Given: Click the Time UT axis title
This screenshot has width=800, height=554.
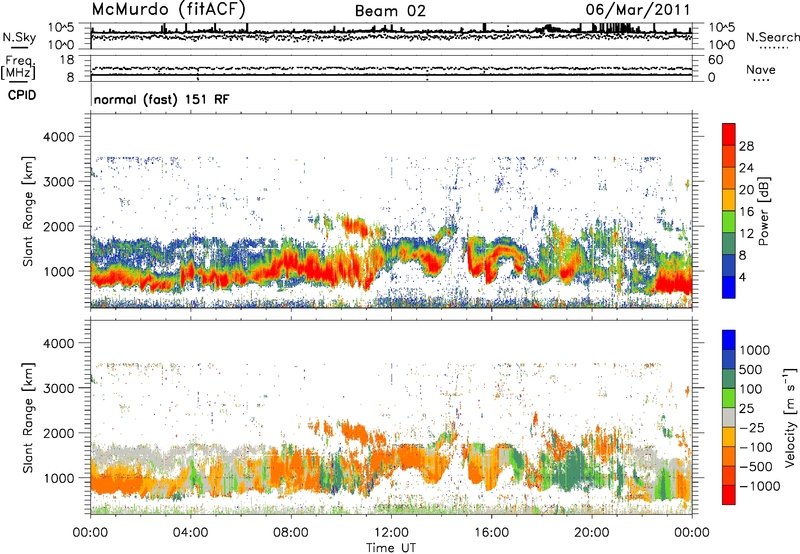Looking at the screenshot, I should pos(391,548).
